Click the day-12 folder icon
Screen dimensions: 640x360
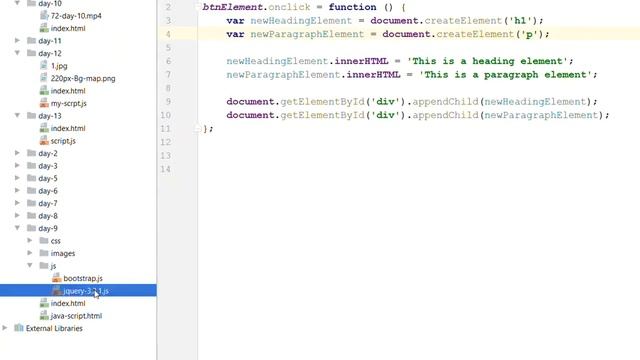tap(31, 53)
